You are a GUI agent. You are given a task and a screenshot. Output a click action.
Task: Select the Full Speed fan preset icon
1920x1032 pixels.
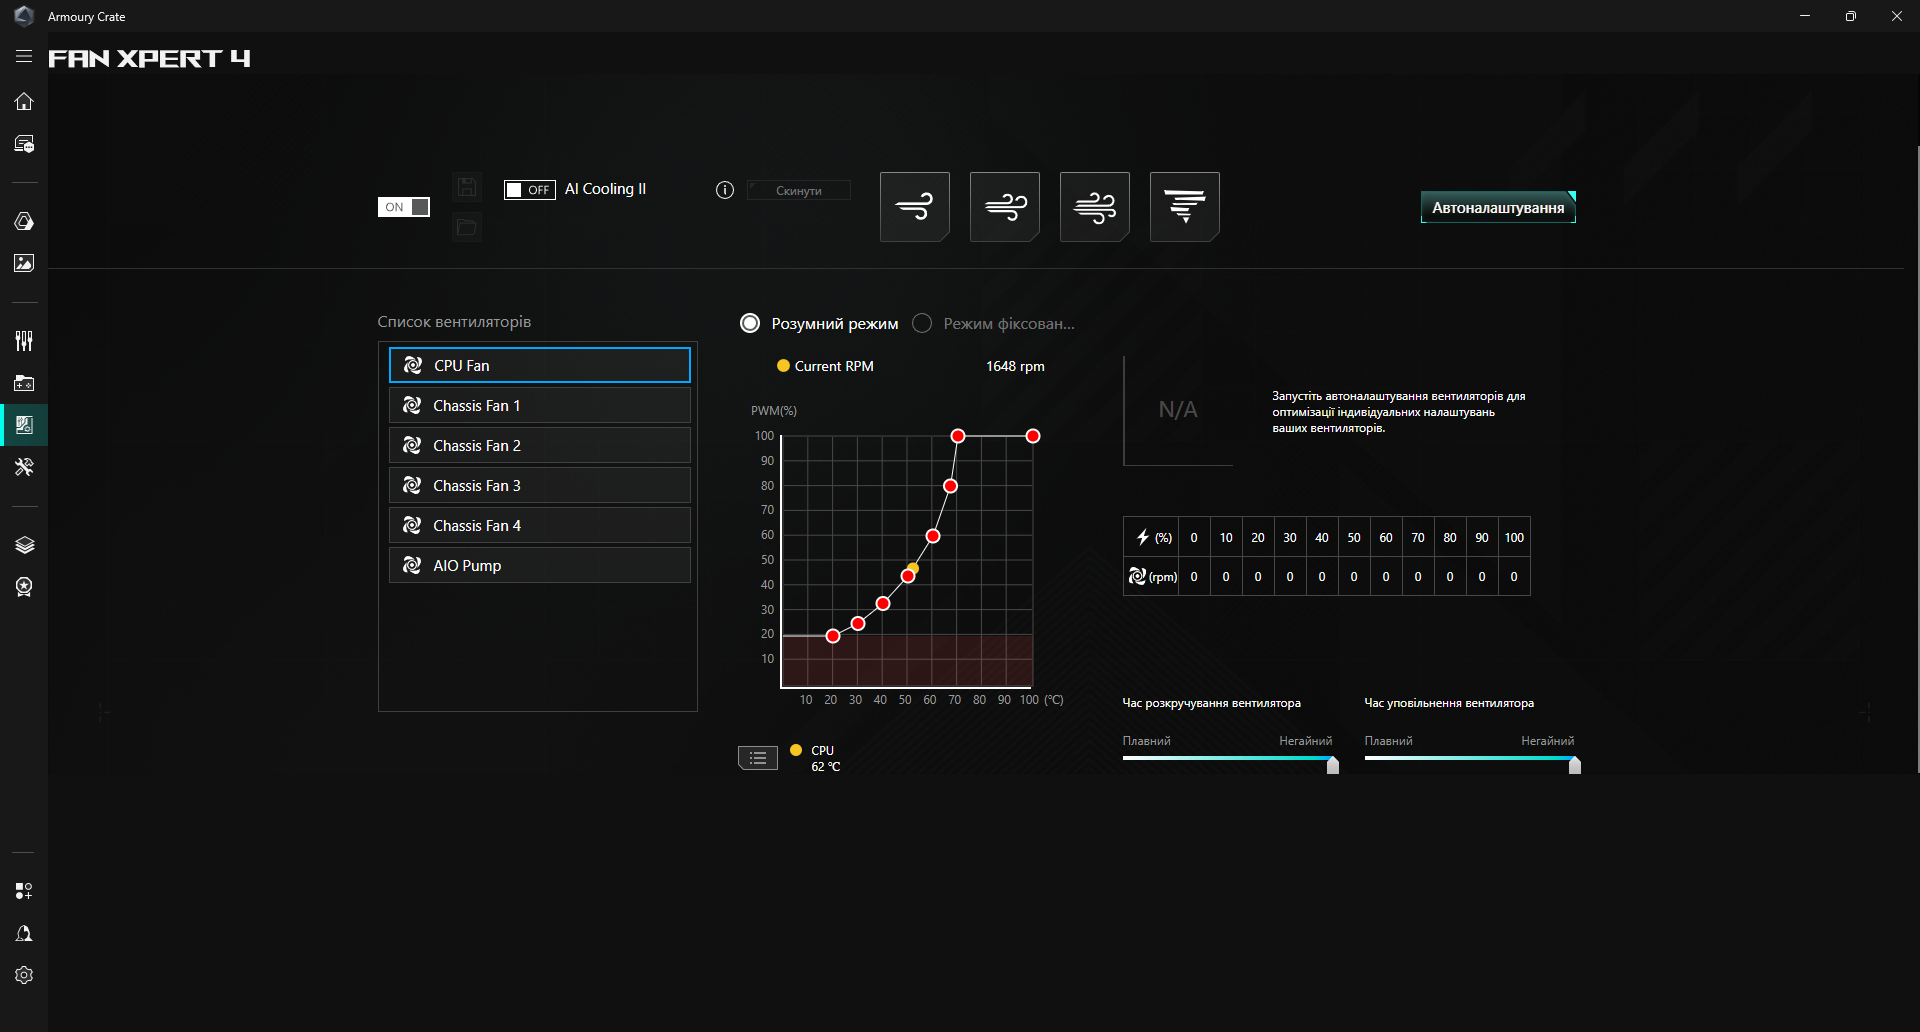click(1184, 207)
